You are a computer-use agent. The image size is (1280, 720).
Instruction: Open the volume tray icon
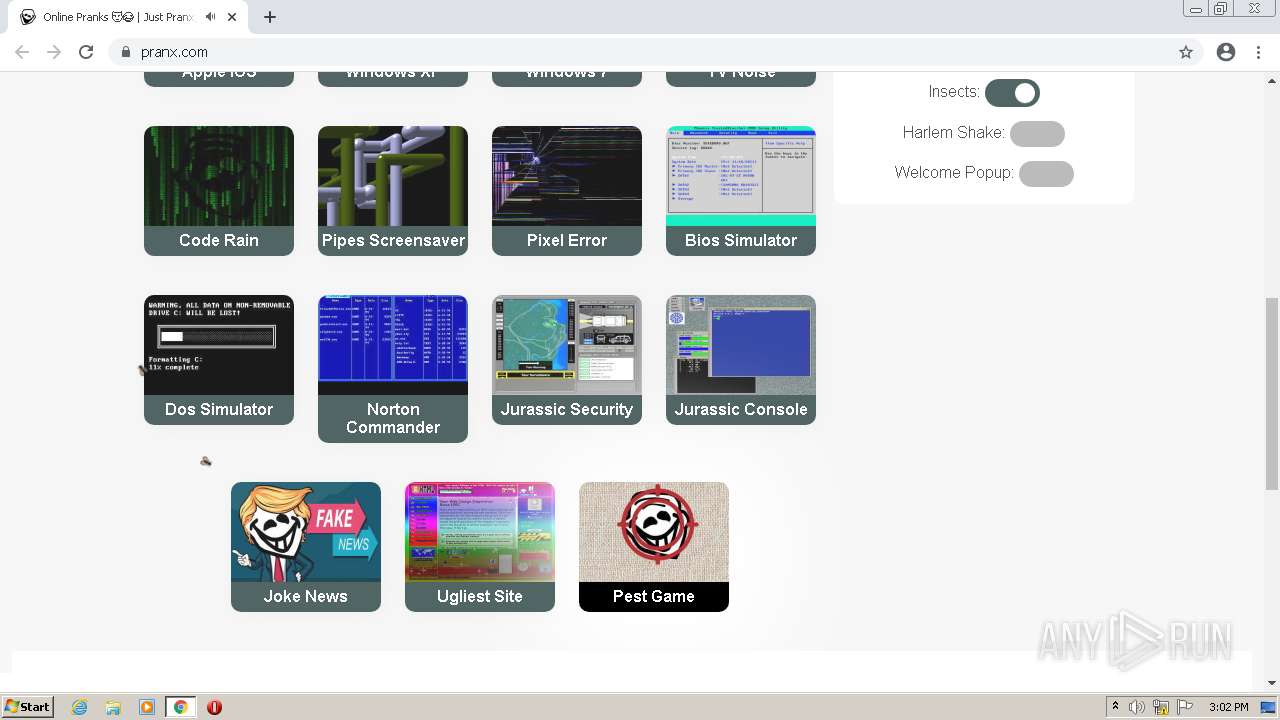1137,707
